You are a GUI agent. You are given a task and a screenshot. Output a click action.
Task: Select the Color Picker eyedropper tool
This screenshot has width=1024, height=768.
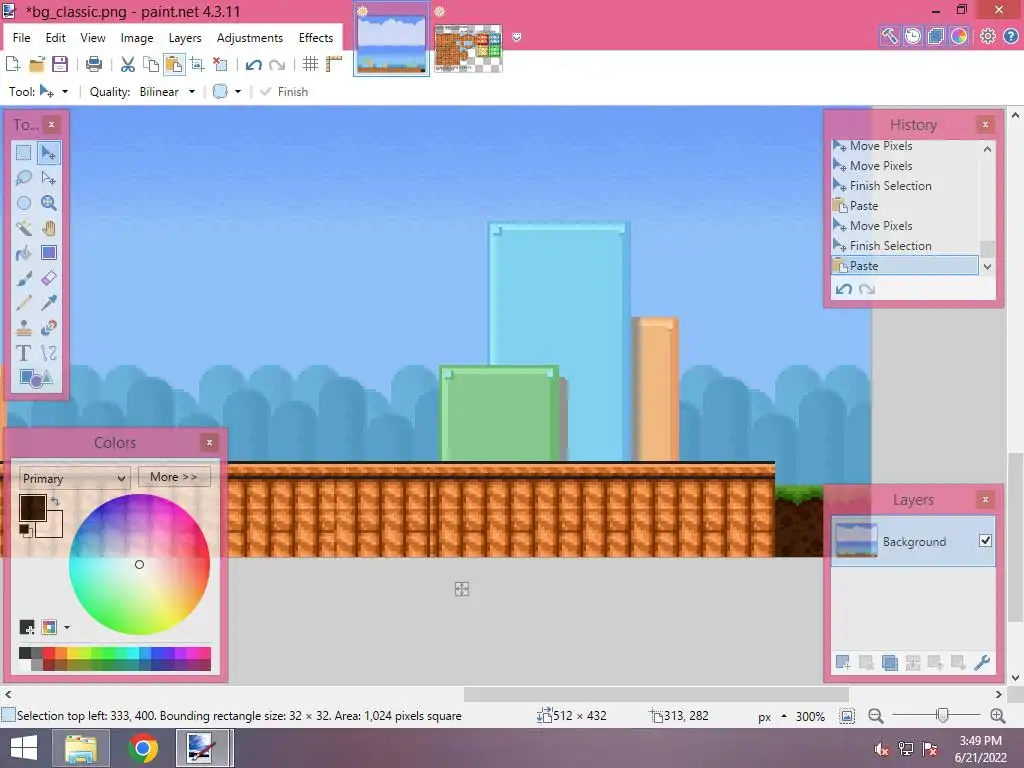[48, 303]
